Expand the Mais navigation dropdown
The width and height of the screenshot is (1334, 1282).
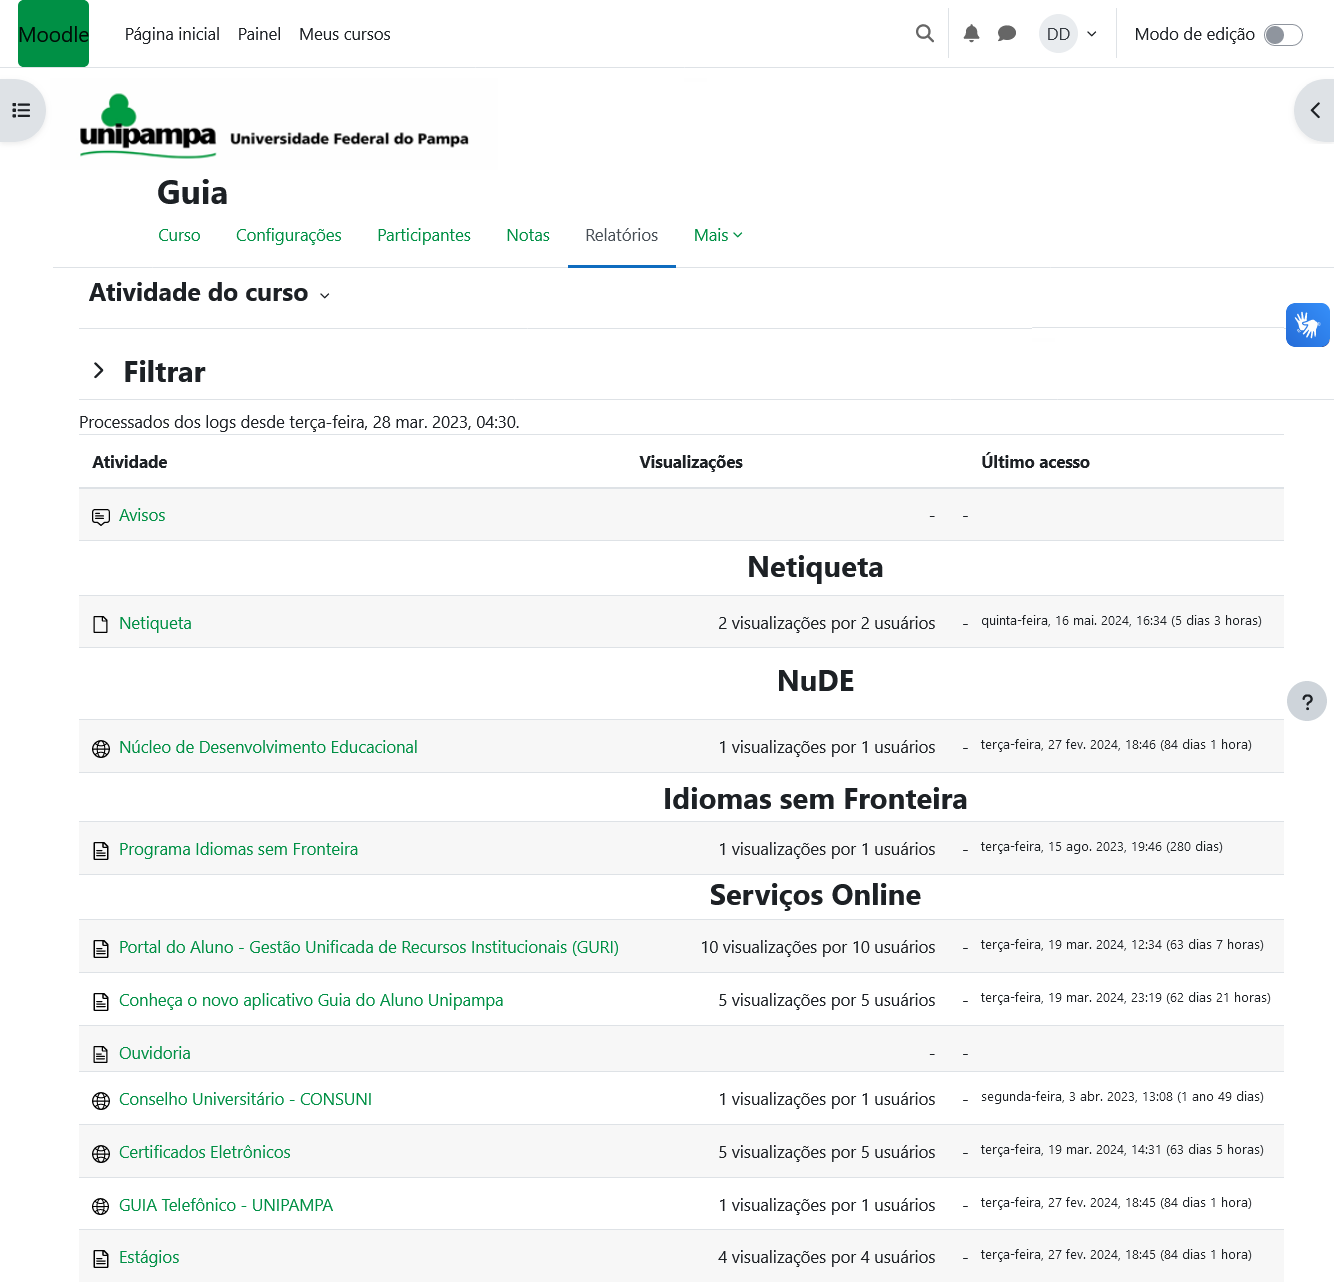(x=718, y=235)
